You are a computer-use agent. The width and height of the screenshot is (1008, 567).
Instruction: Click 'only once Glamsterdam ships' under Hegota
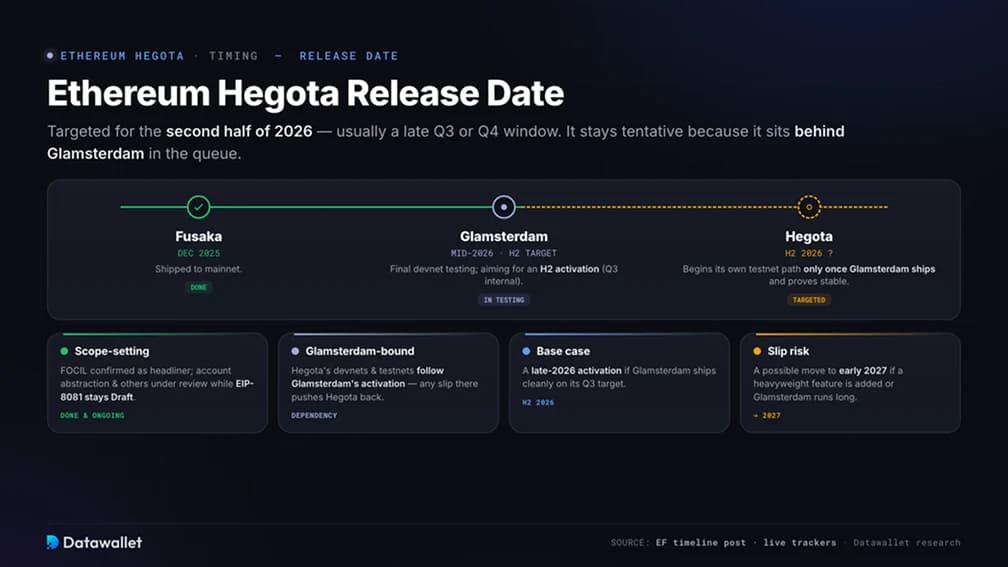pyautogui.click(x=869, y=269)
